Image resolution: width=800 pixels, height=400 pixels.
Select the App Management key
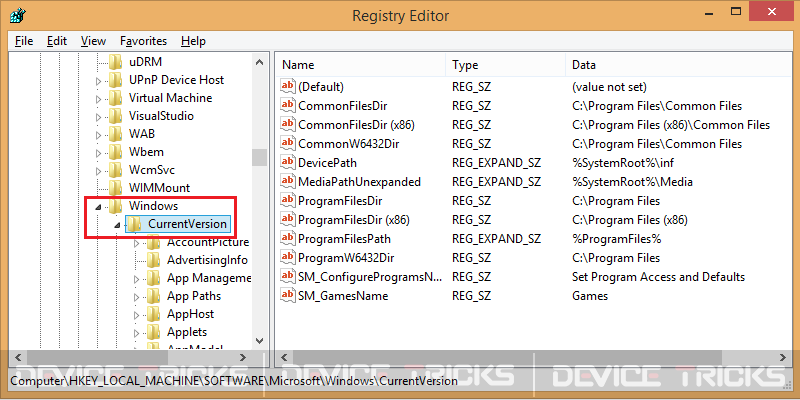209,278
